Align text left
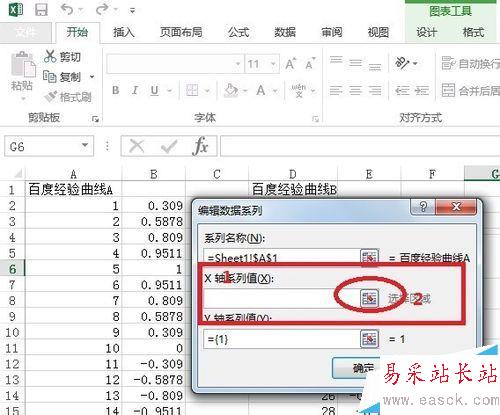This screenshot has width=500, height=415. pyautogui.click(x=336, y=90)
